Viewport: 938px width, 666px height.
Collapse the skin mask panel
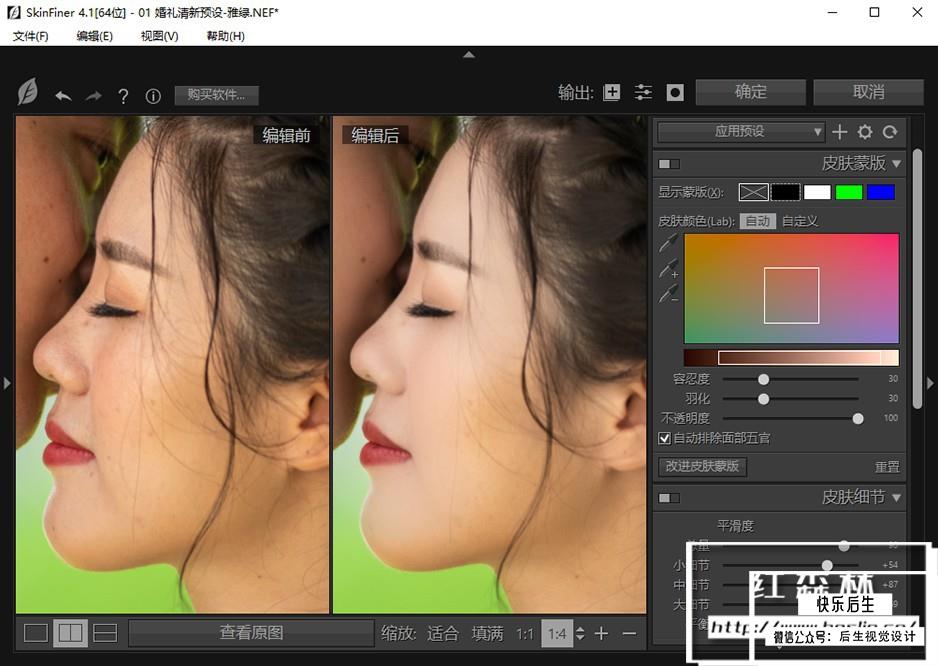click(x=896, y=163)
